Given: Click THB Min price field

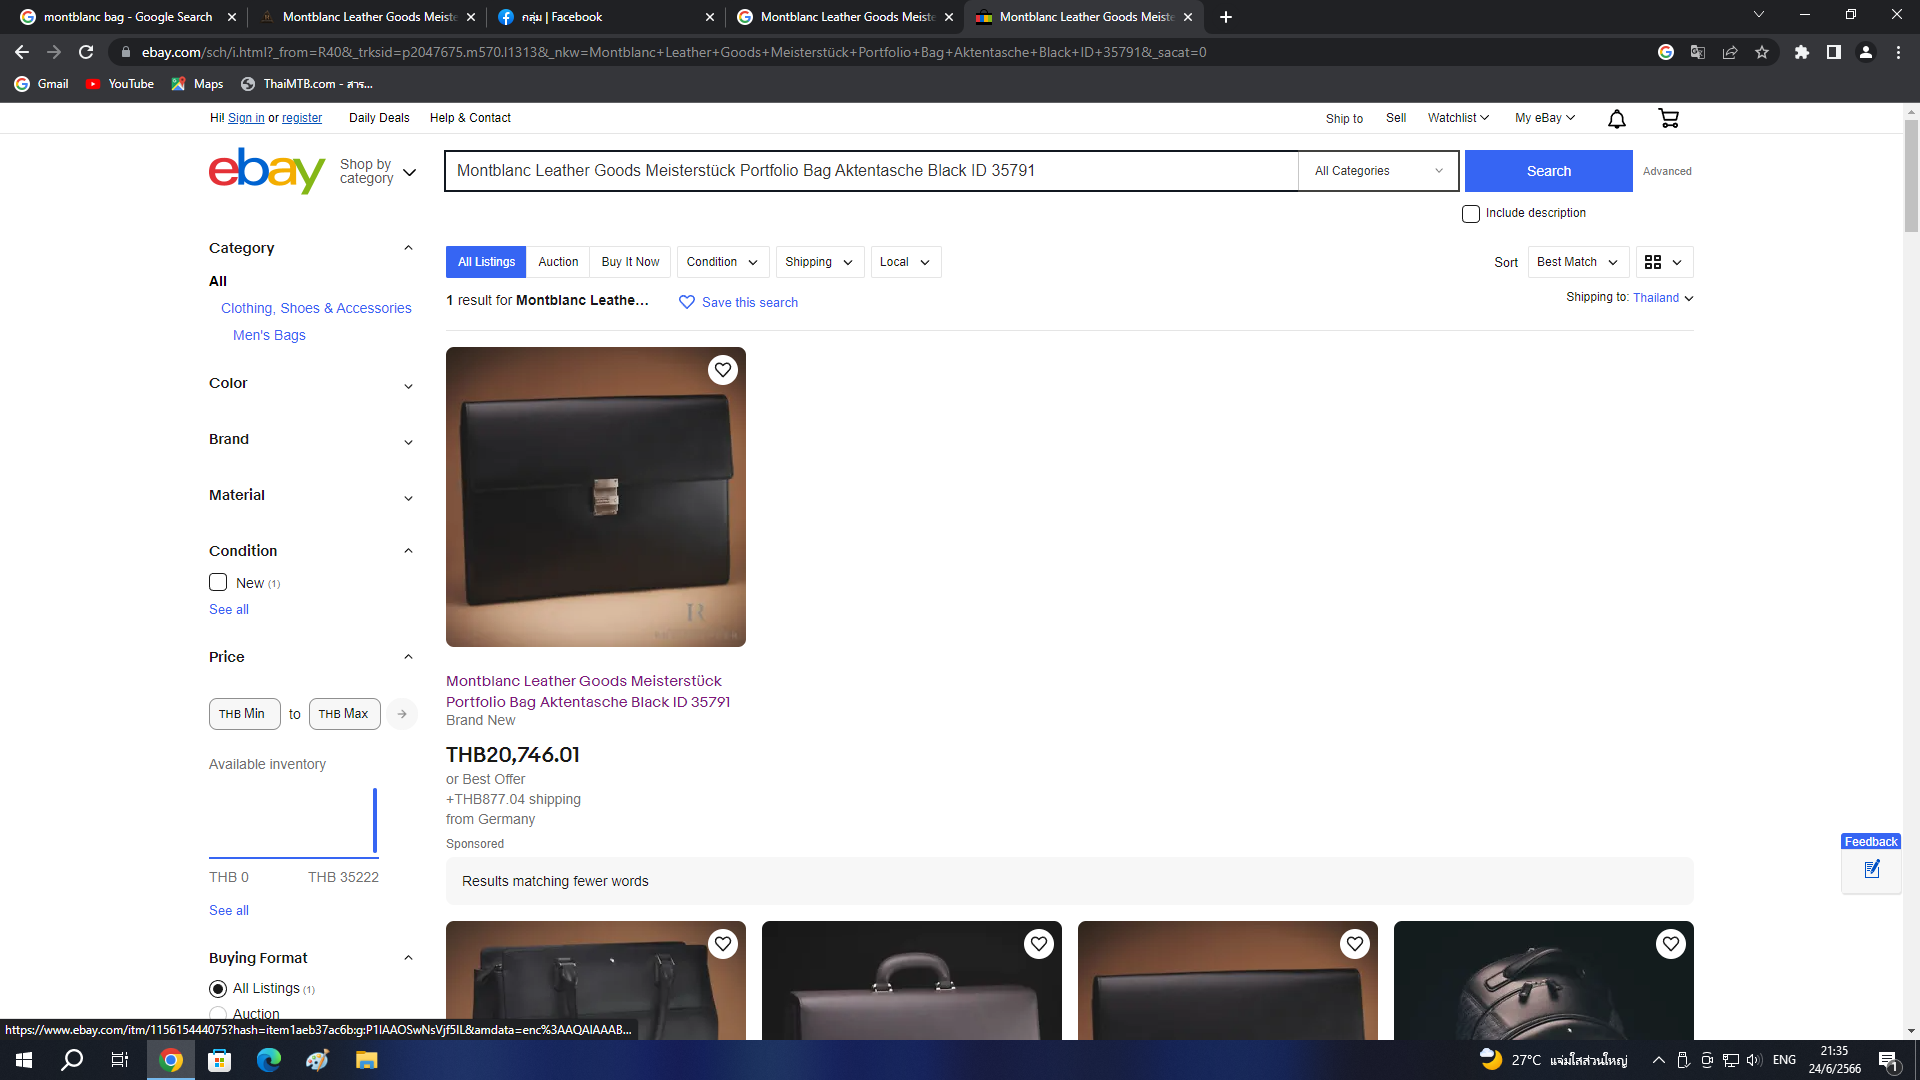Looking at the screenshot, I should [245, 714].
